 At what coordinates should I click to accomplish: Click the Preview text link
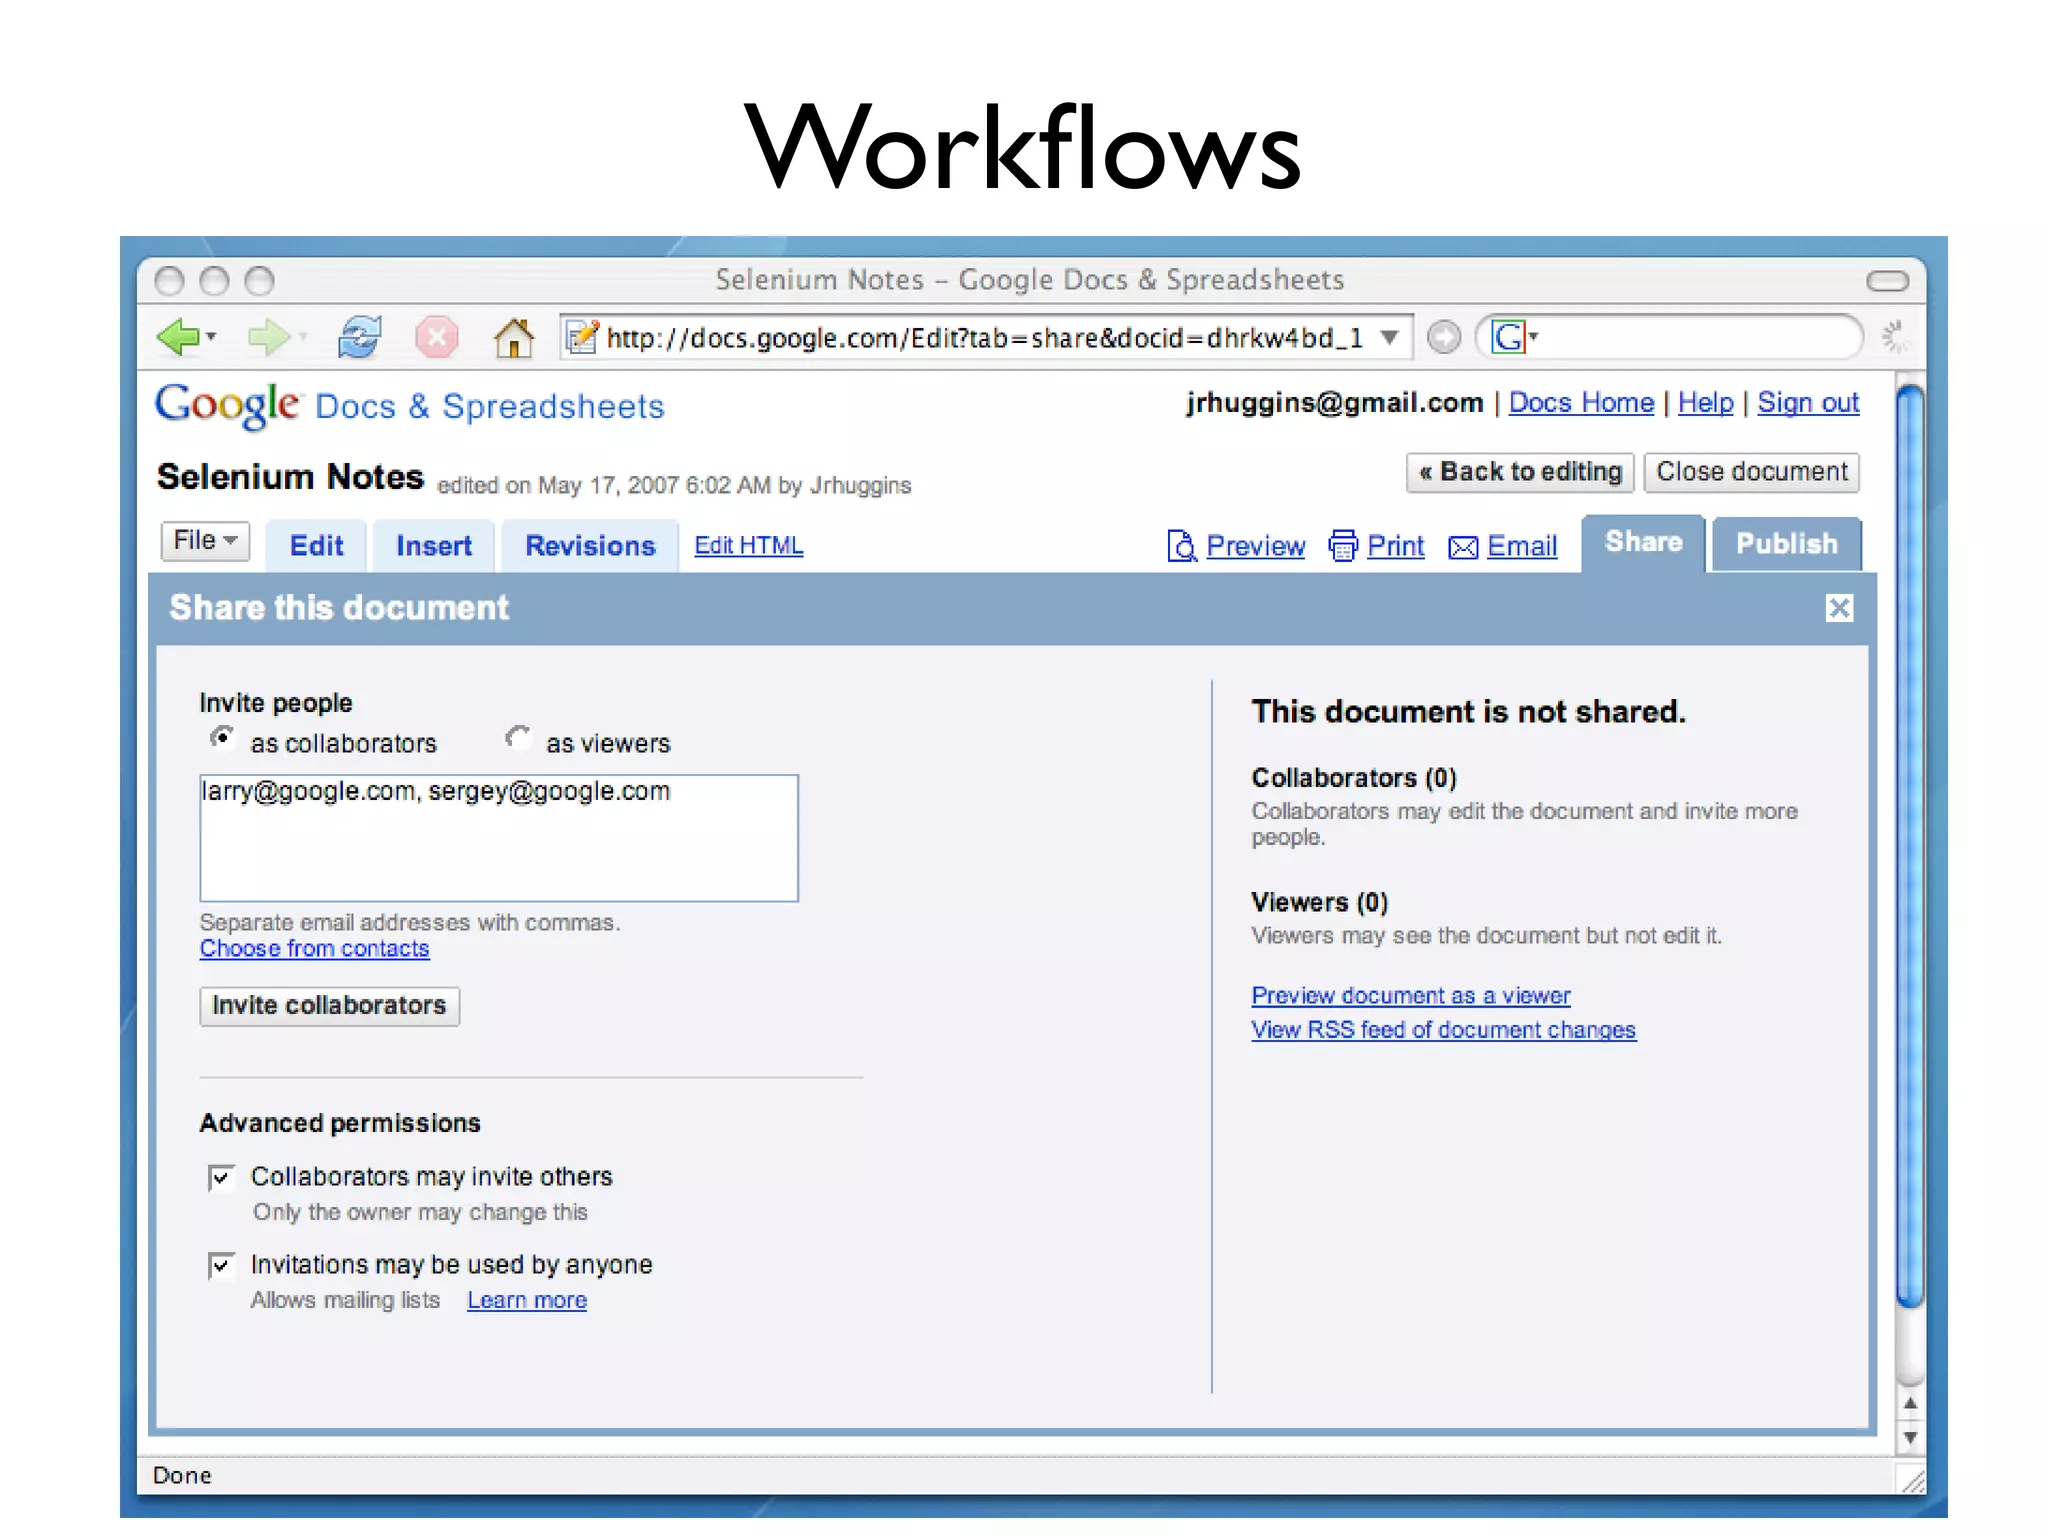point(1255,546)
